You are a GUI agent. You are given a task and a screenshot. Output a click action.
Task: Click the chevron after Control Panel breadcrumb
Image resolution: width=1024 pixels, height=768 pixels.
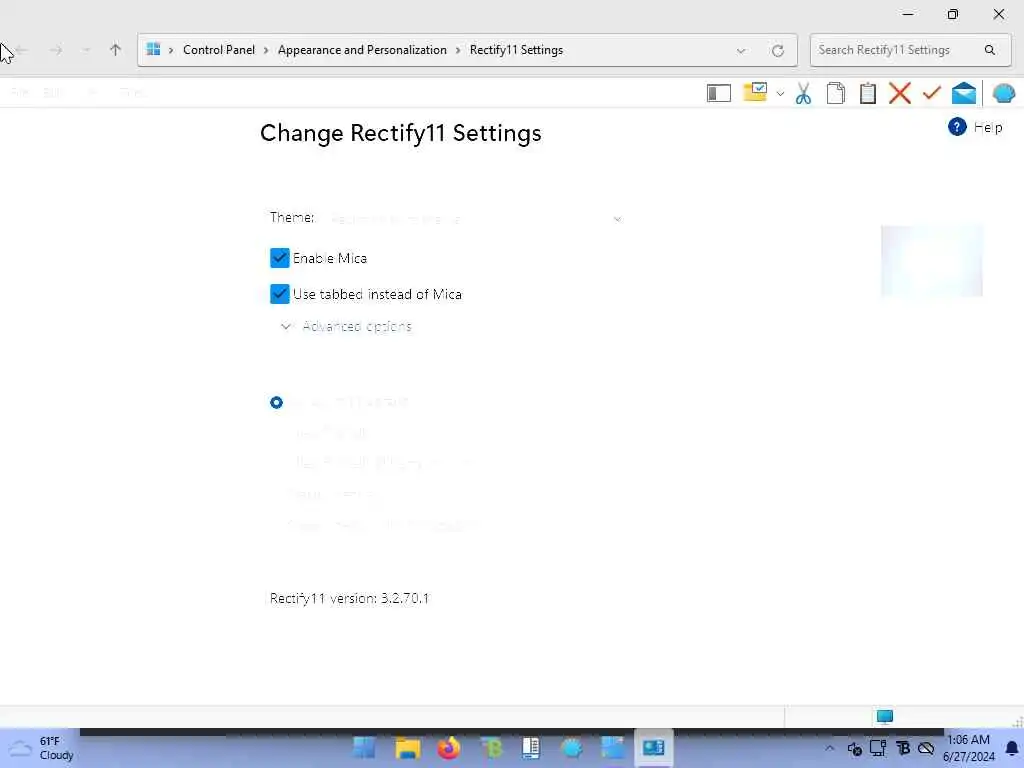tap(266, 50)
